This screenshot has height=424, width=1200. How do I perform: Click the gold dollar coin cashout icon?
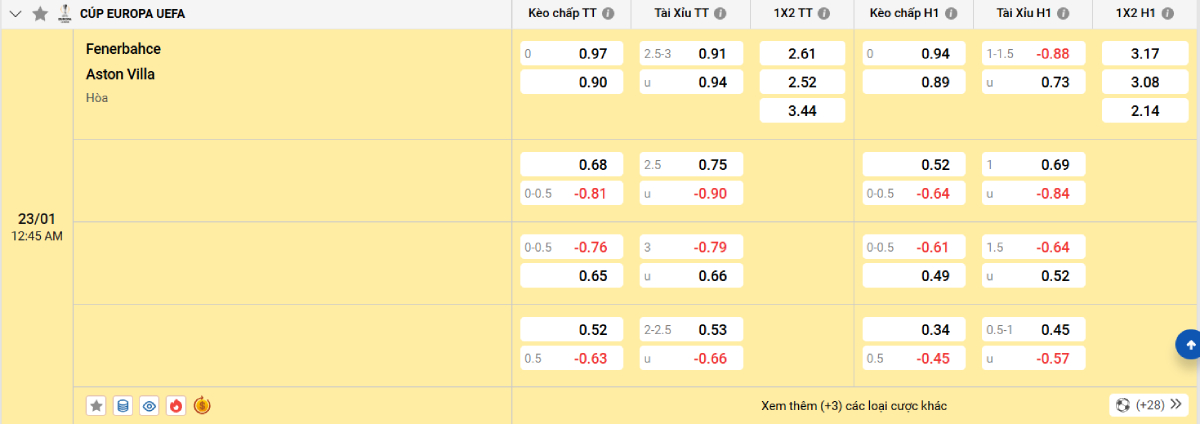pos(202,405)
